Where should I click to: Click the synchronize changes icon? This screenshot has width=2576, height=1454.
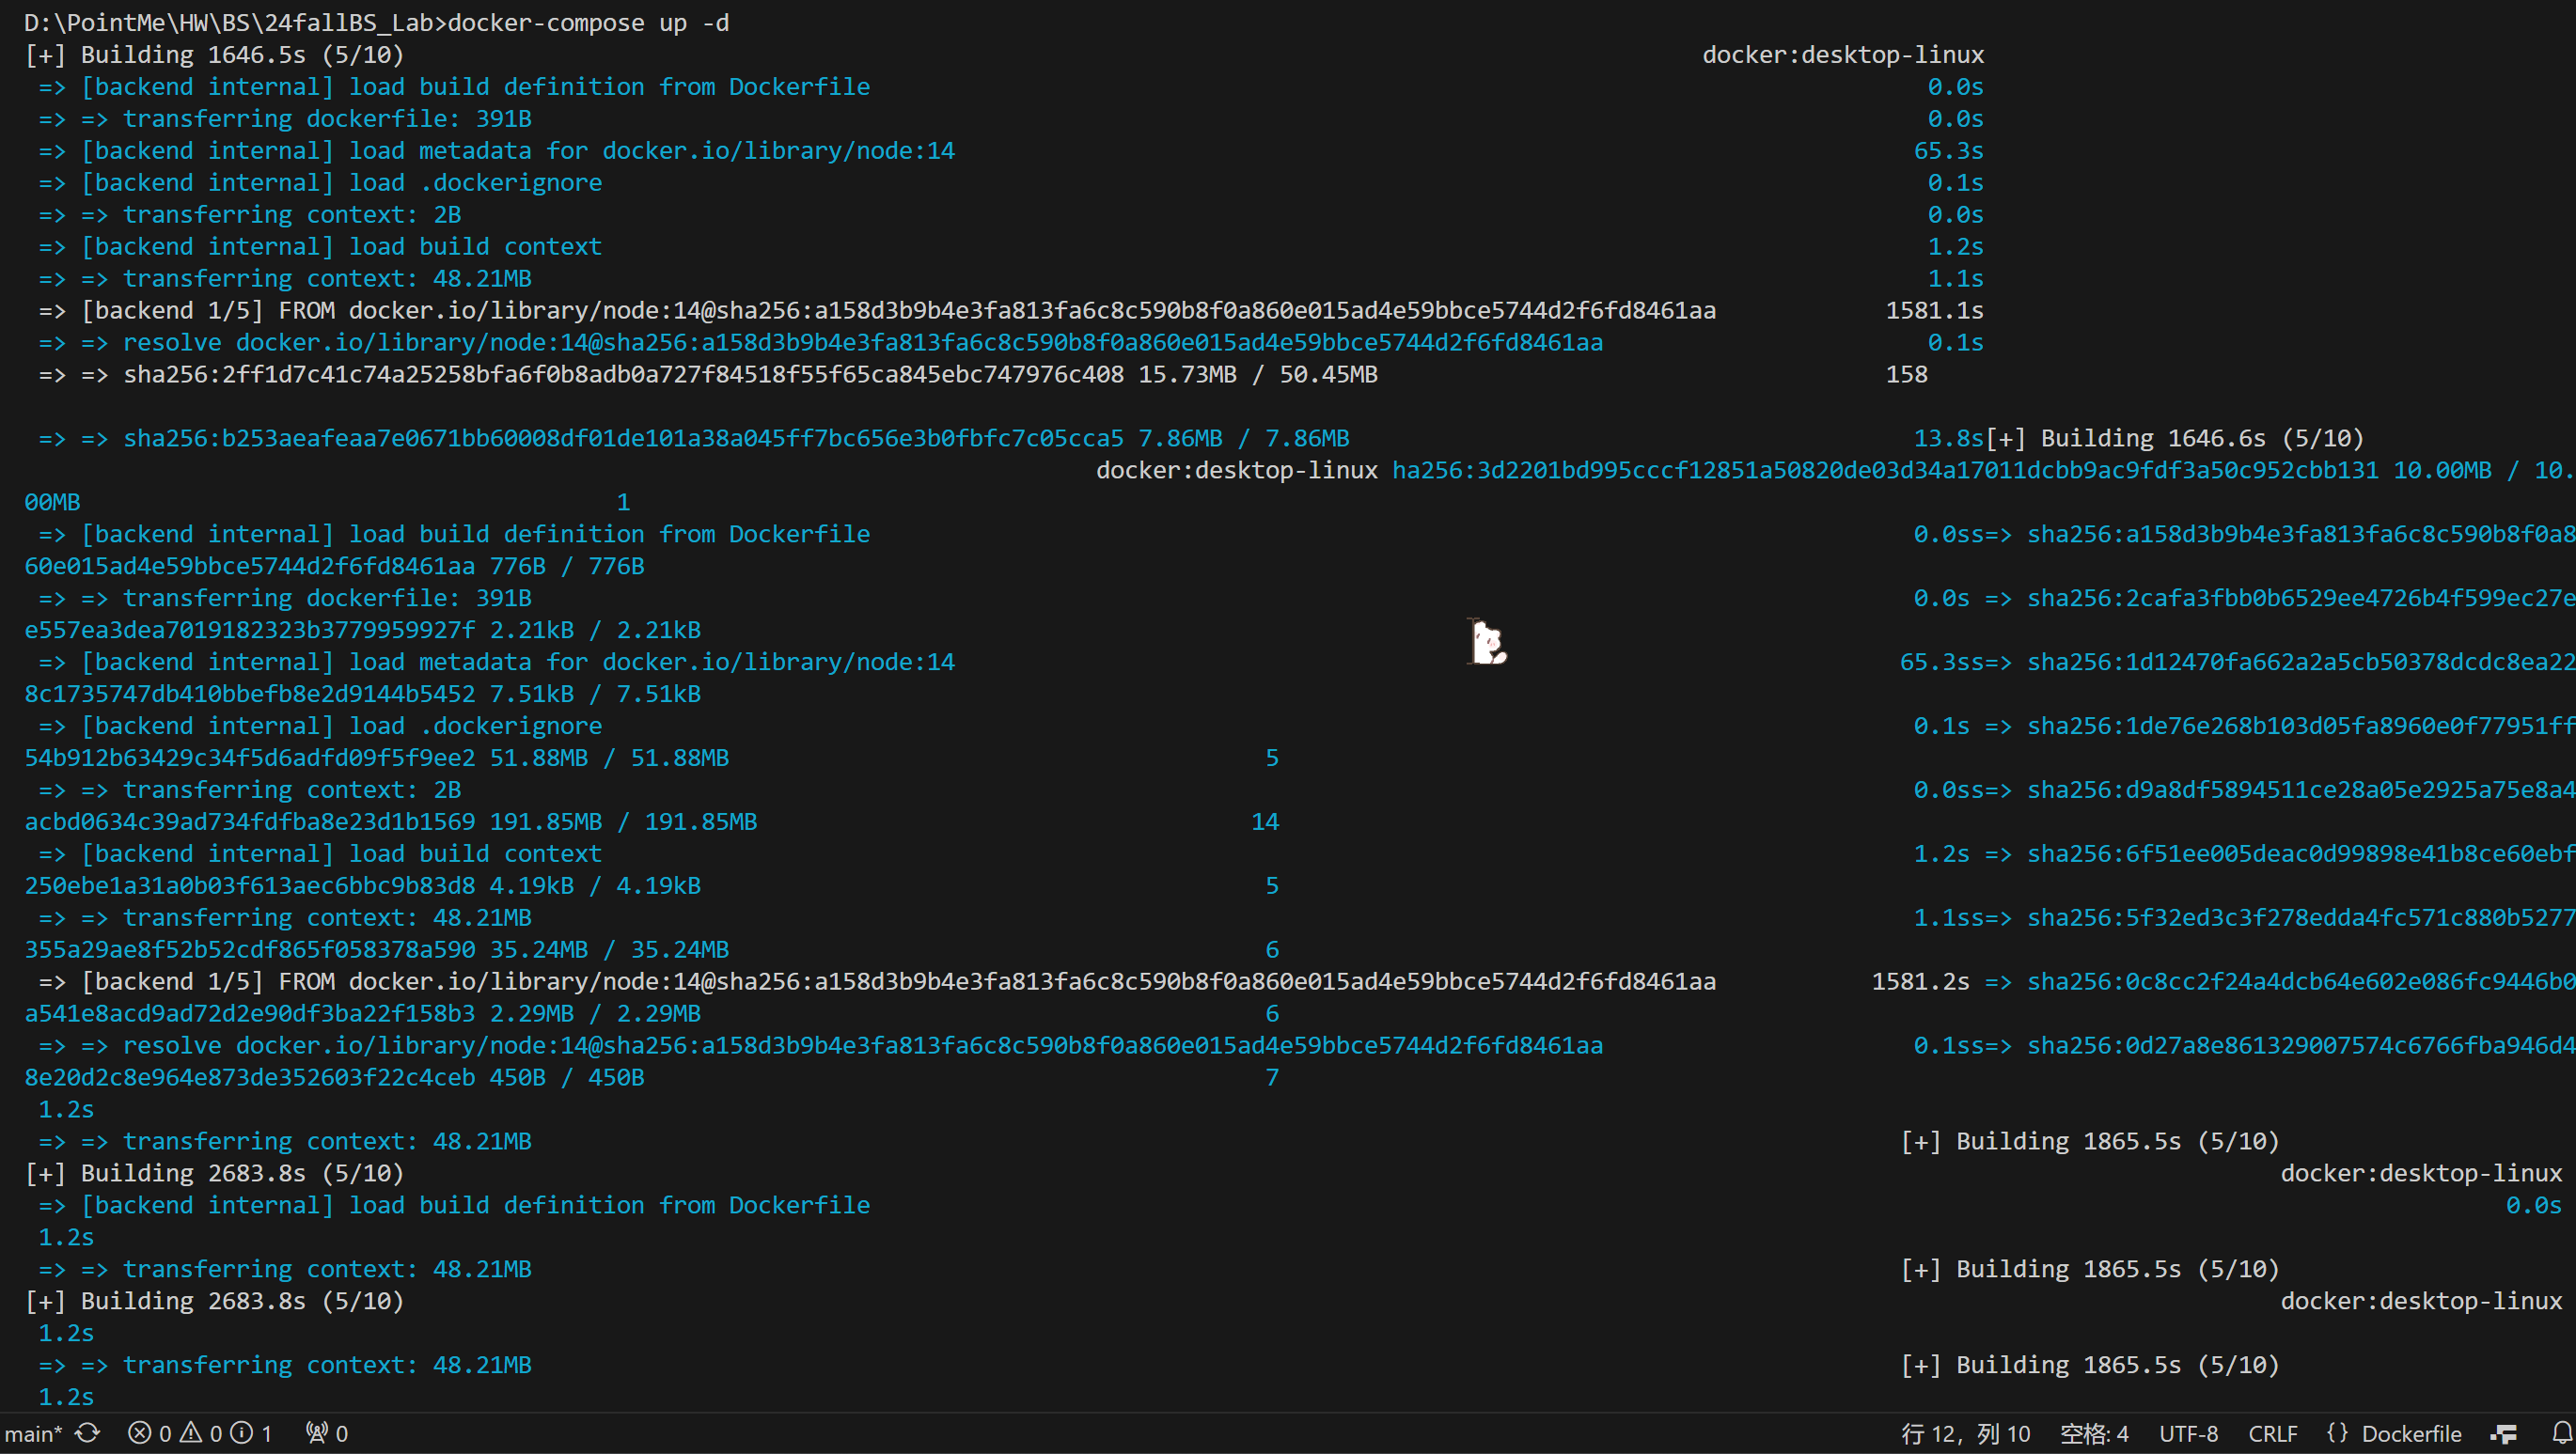[88, 1433]
